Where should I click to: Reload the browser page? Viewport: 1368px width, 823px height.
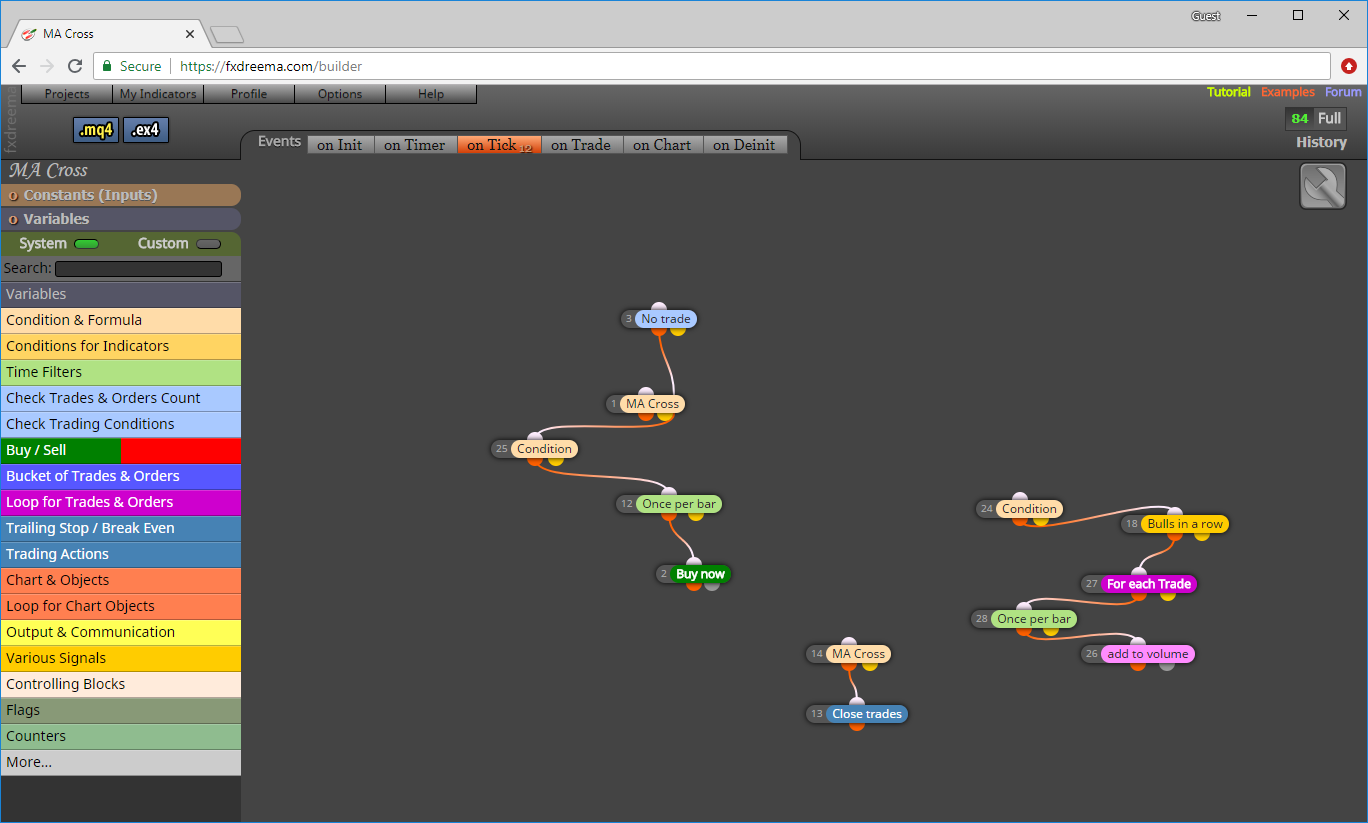(x=75, y=66)
